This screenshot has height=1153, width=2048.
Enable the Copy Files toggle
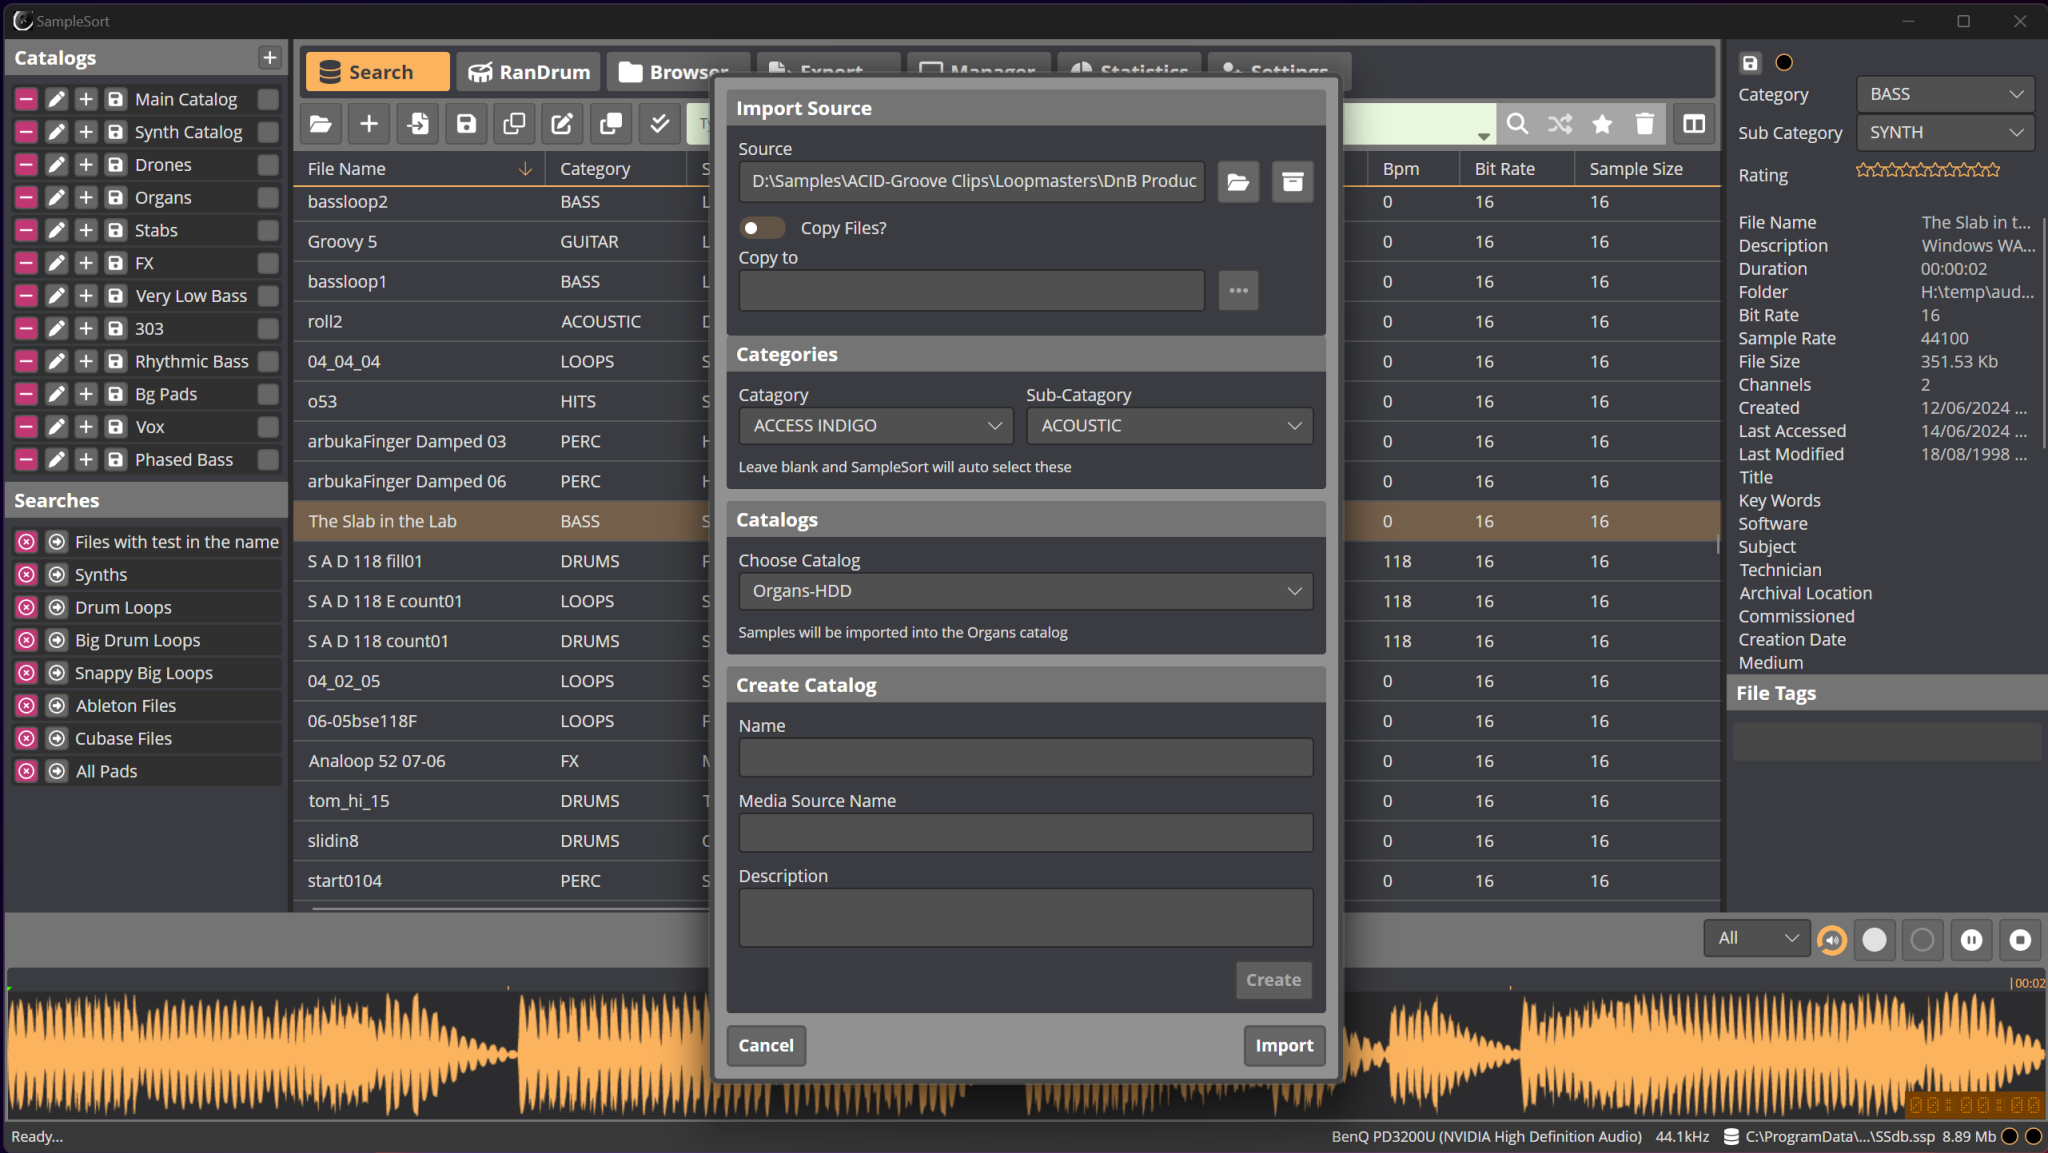point(762,228)
